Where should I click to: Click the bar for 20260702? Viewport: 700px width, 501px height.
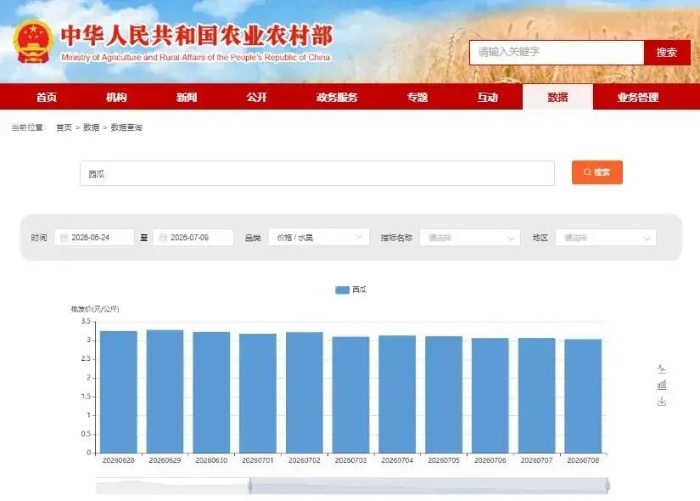(304, 392)
